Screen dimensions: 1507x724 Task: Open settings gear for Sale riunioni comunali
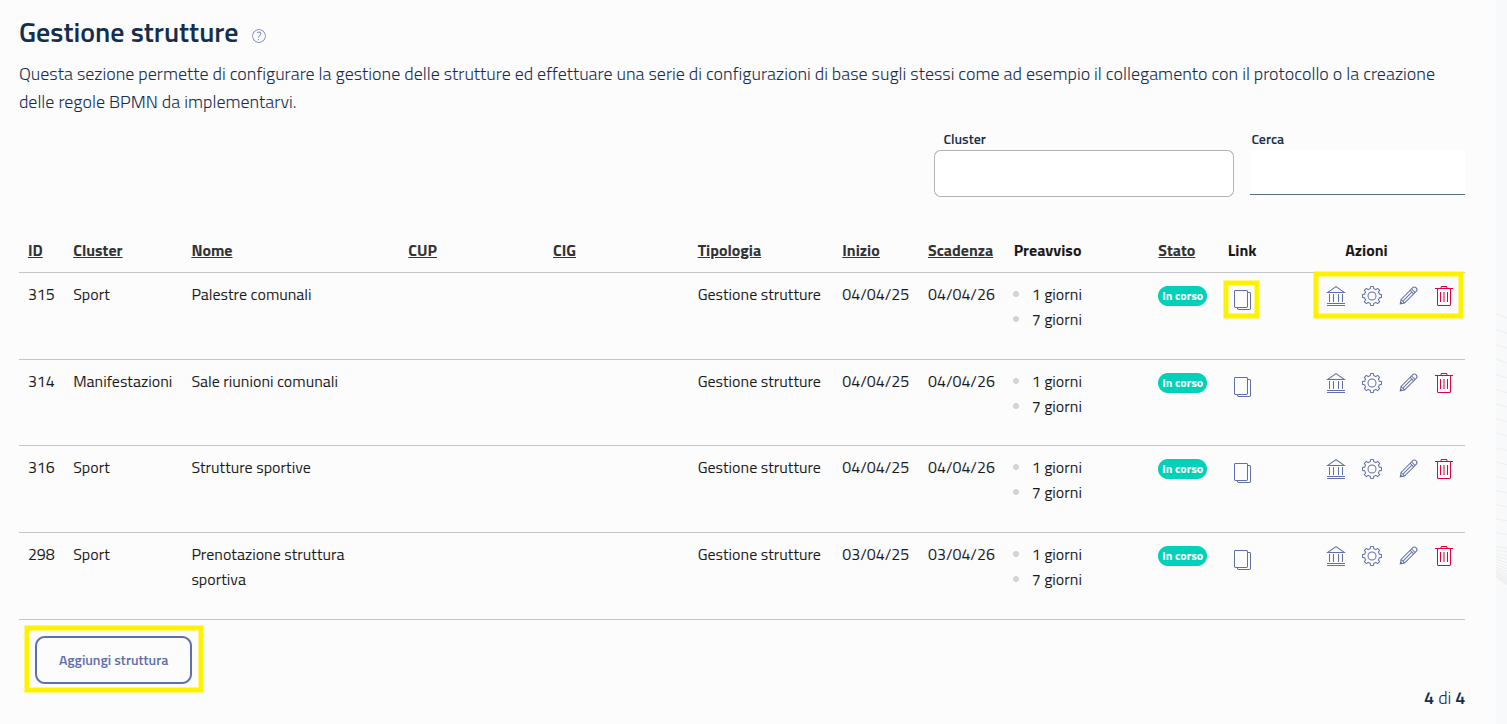click(1372, 382)
